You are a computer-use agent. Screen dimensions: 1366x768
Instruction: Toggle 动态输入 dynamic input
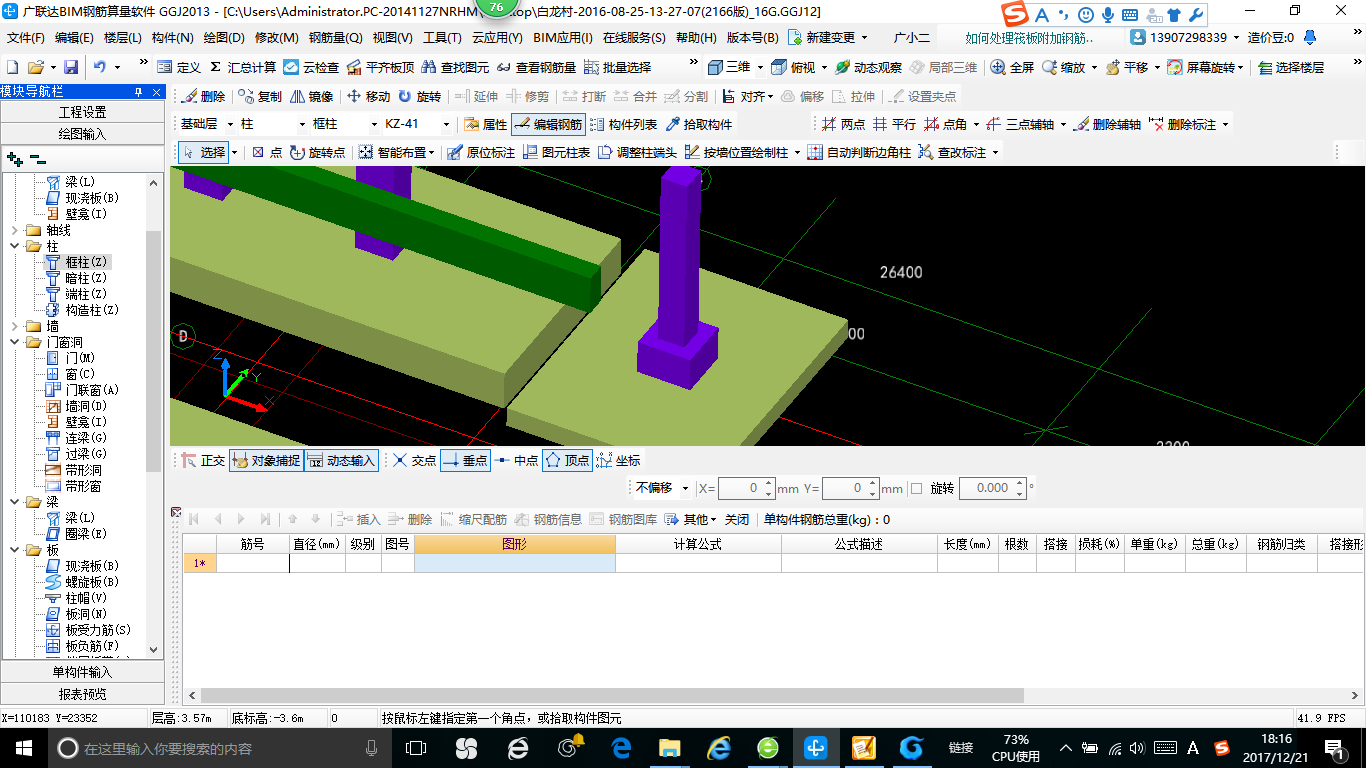coord(341,460)
